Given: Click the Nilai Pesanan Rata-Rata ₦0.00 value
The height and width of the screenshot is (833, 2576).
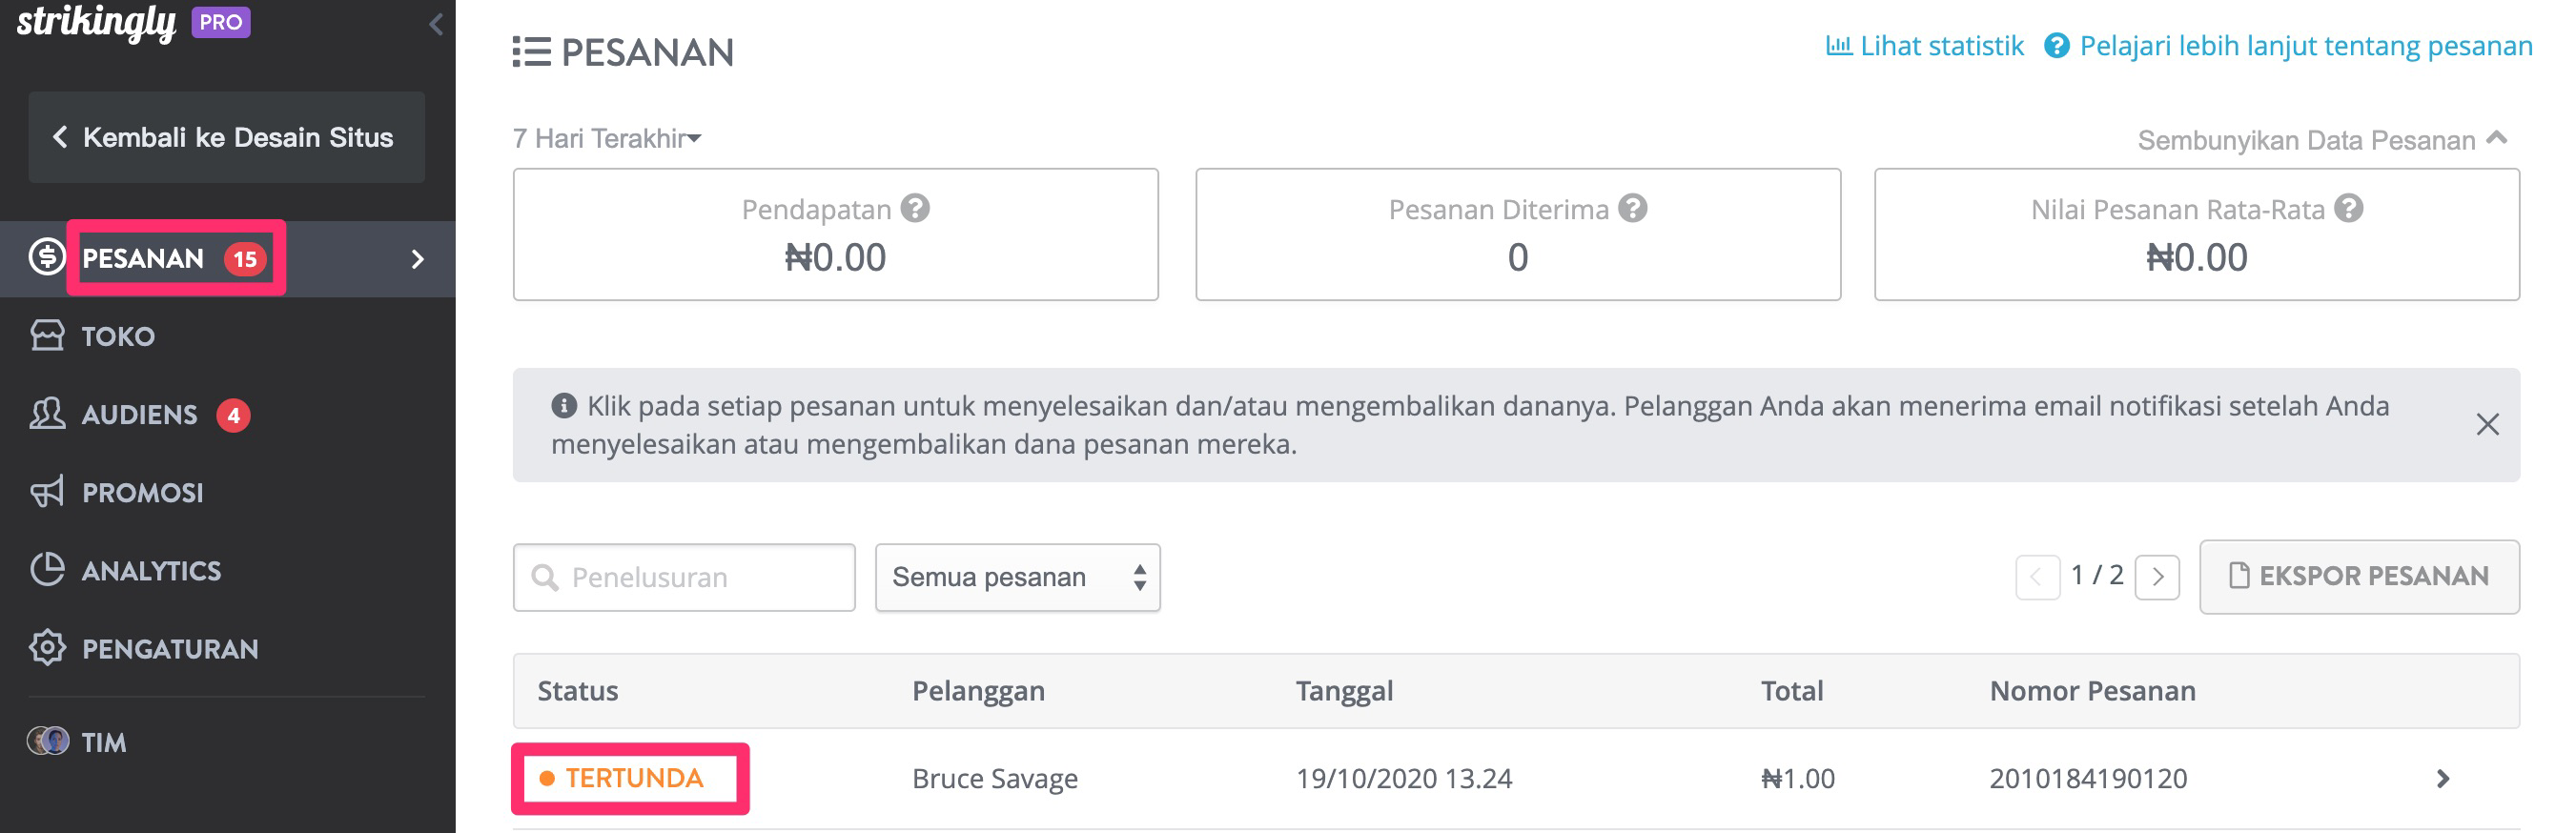Looking at the screenshot, I should [2197, 258].
